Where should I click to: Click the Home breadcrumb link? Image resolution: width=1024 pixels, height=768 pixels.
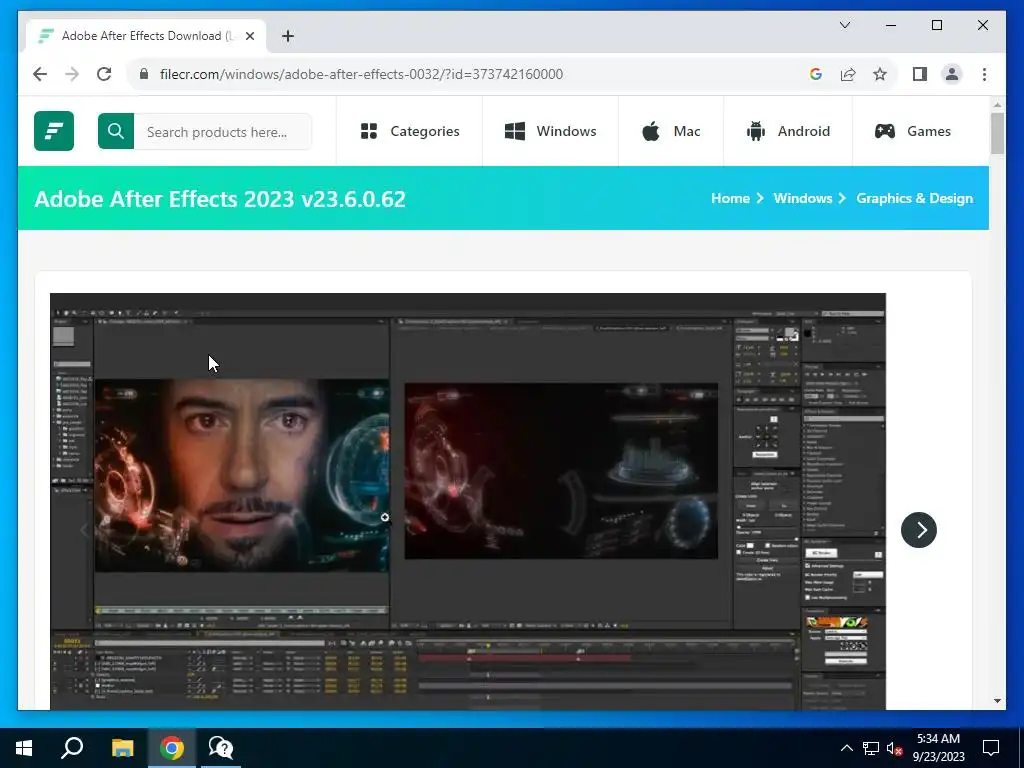click(730, 199)
